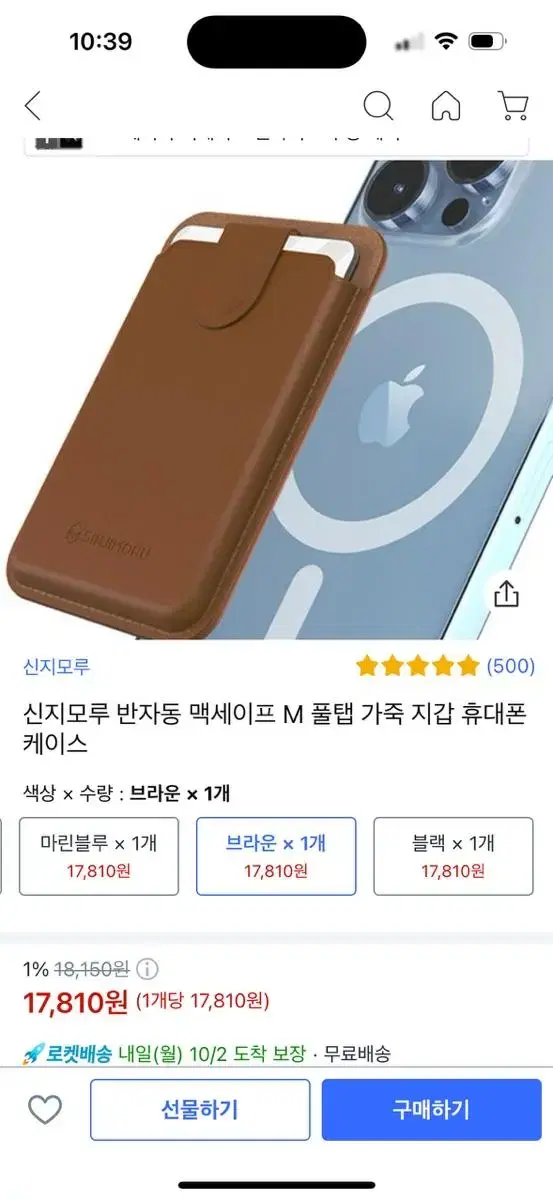This screenshot has width=553, height=1200.
Task: Tap the share icon on product image
Action: coord(507,595)
